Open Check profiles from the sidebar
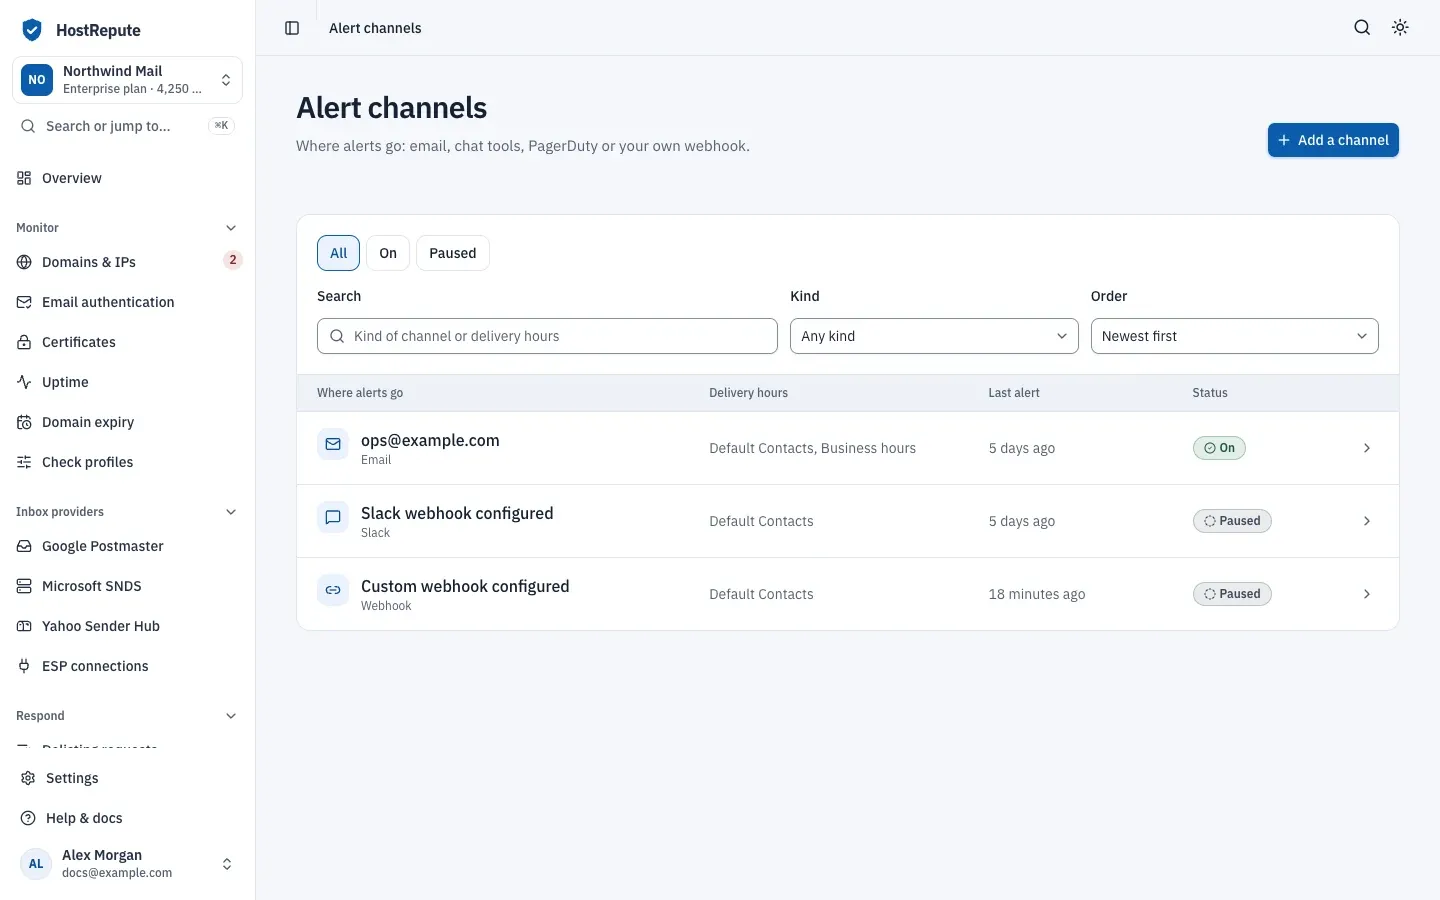 coord(127,462)
